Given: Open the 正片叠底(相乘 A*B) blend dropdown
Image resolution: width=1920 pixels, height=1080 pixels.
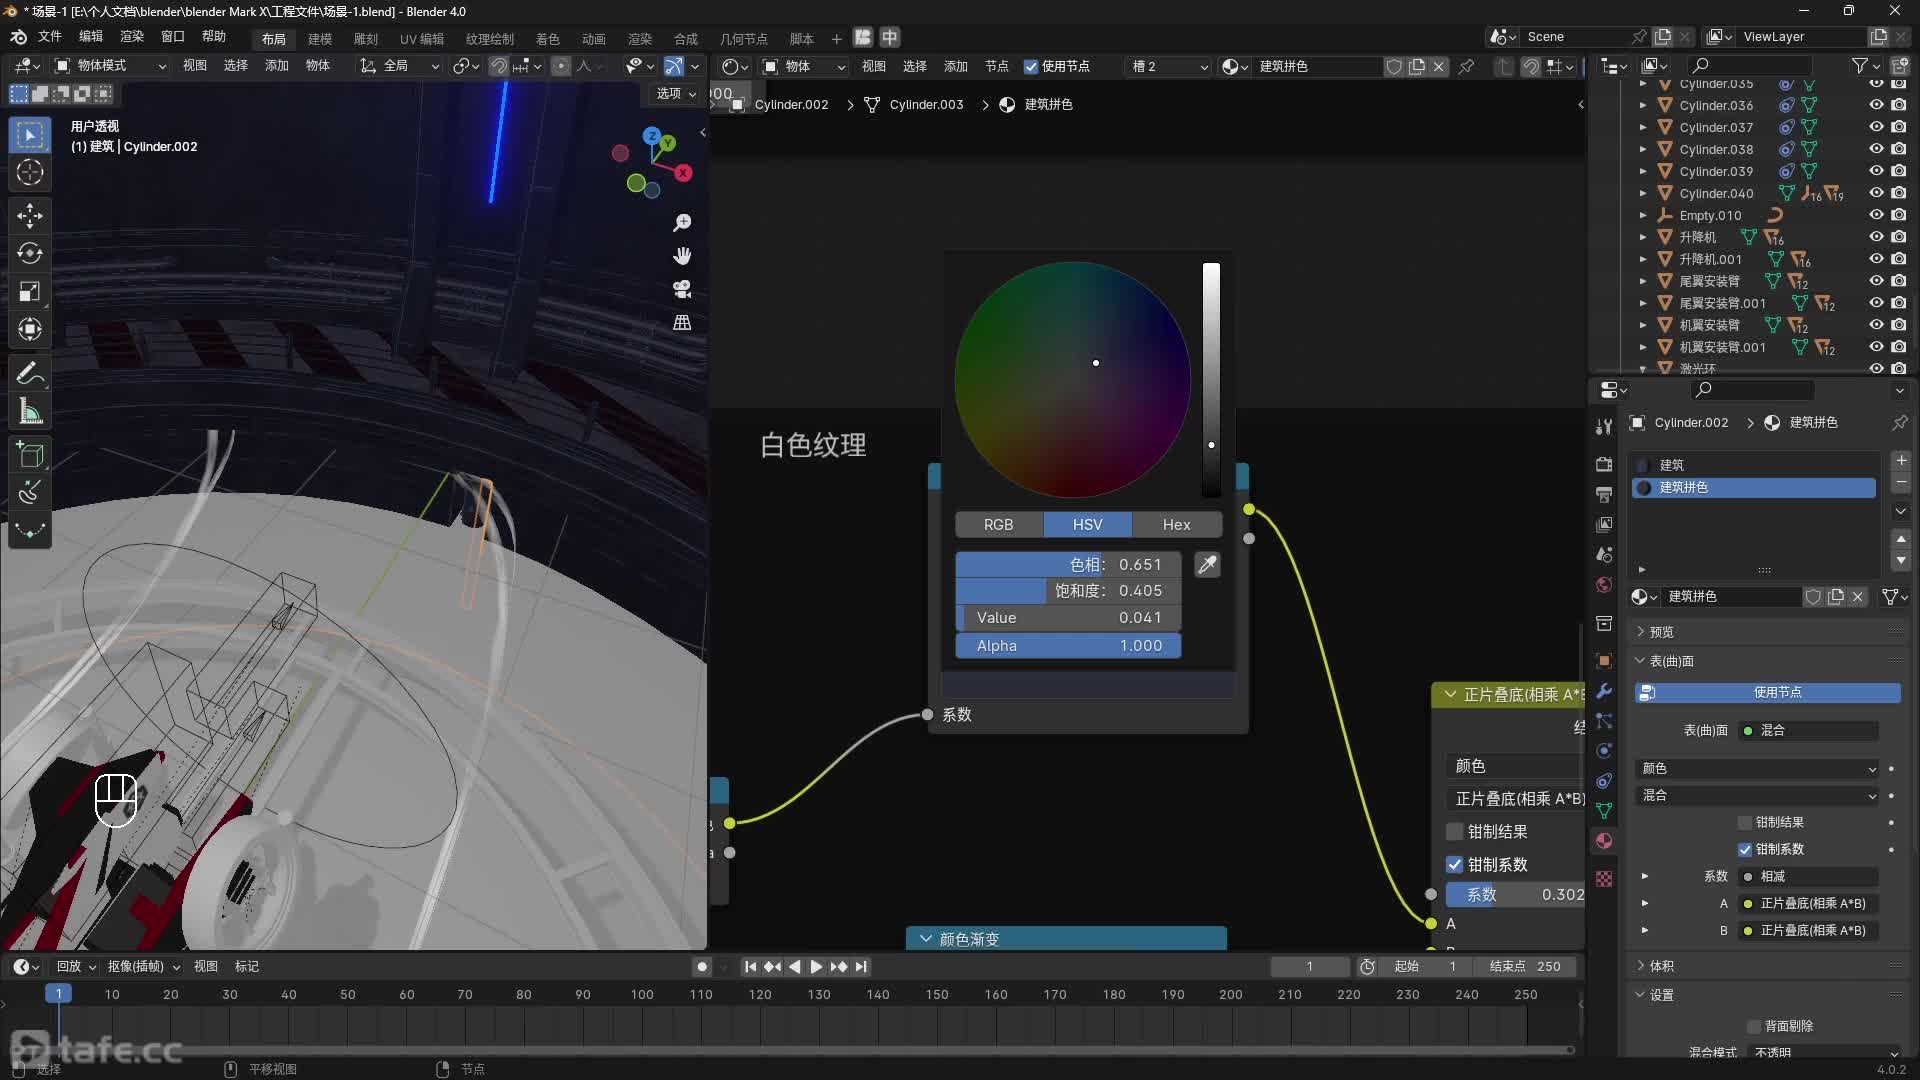Looking at the screenshot, I should pyautogui.click(x=1515, y=799).
